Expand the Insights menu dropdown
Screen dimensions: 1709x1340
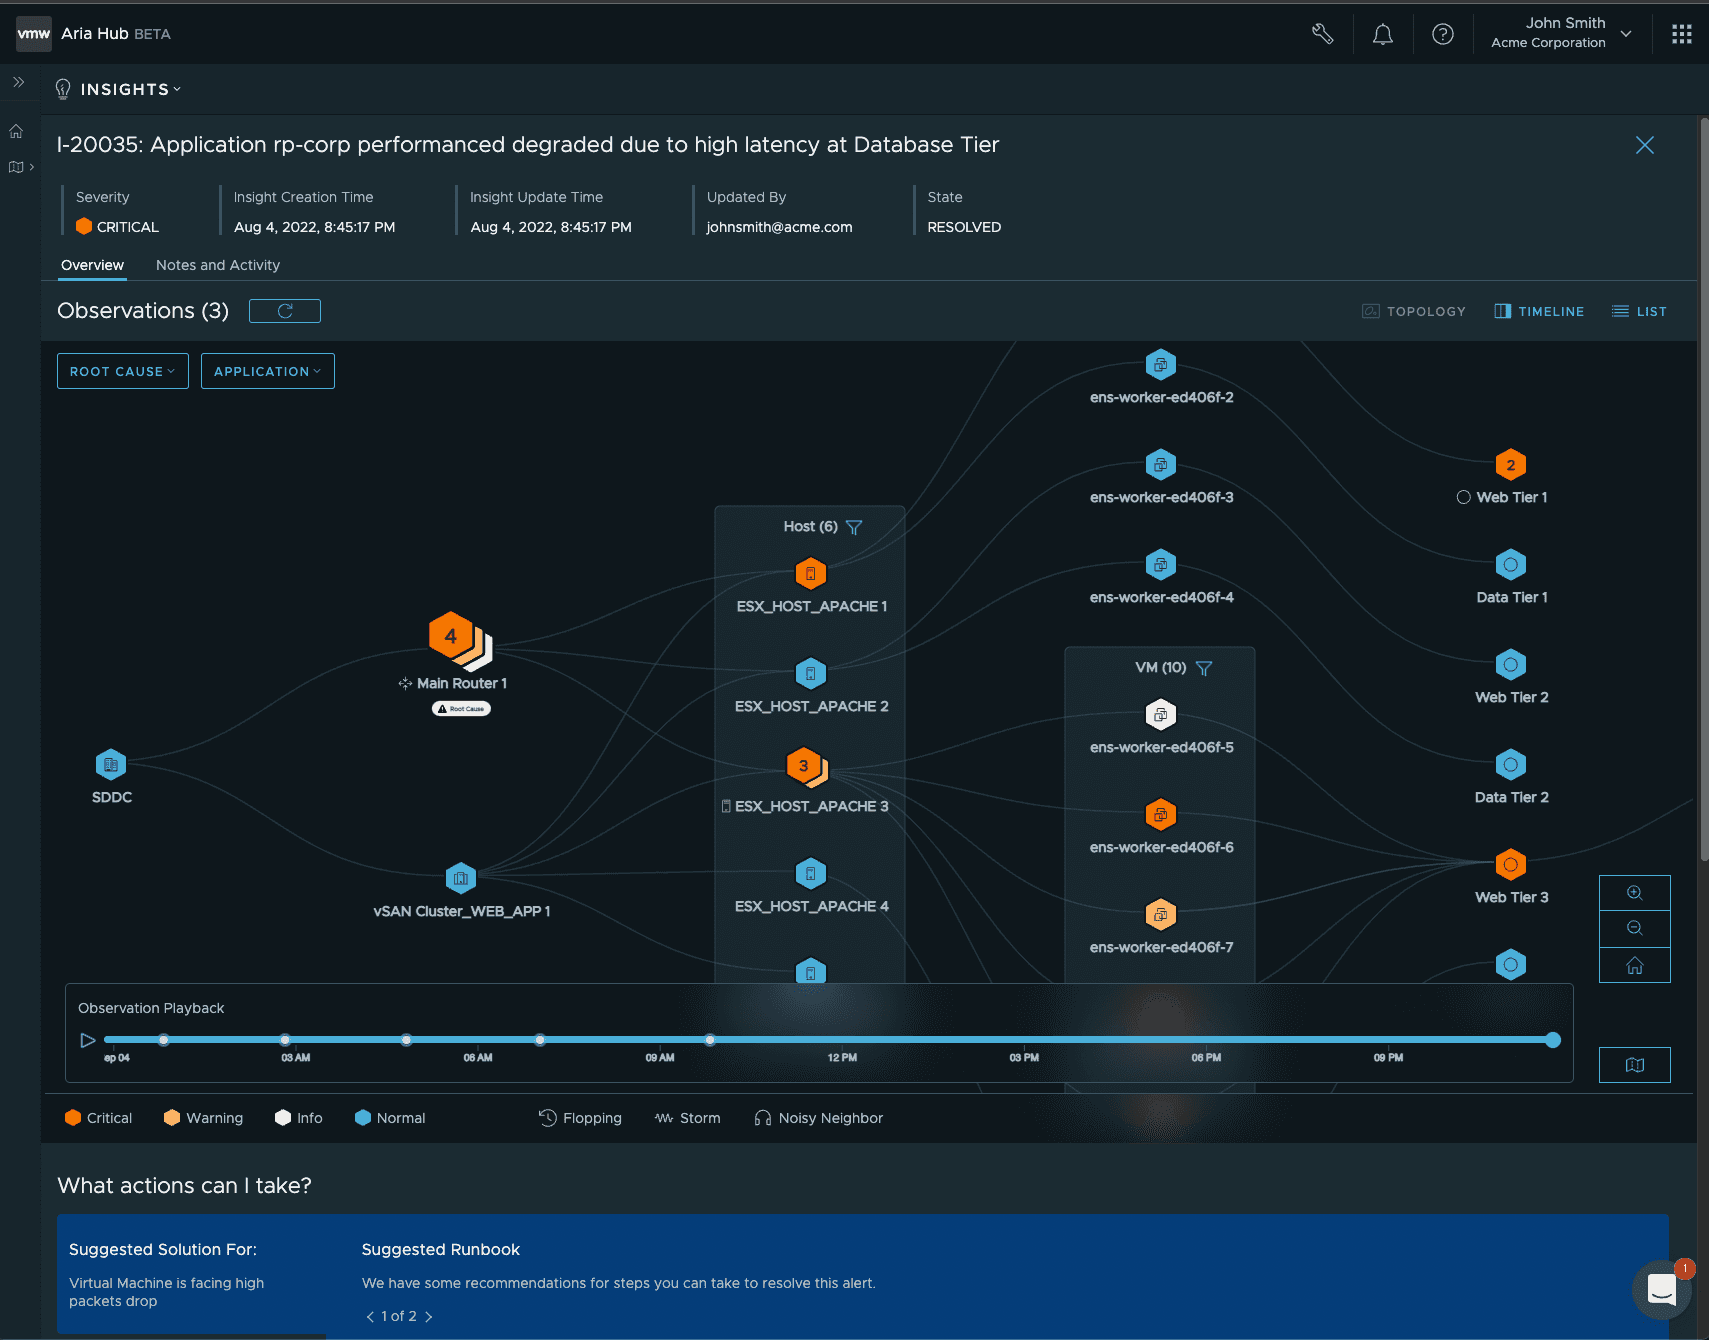click(130, 90)
